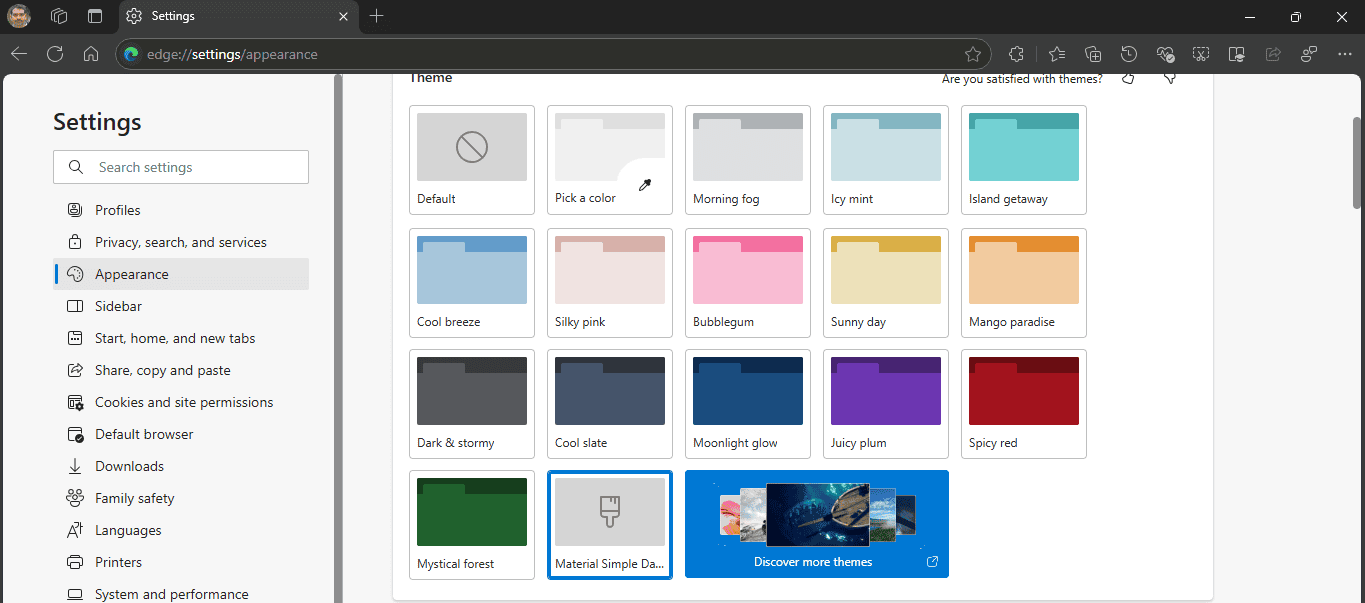Open the Workspaces icon in title bar
1365x603 pixels.
(59, 16)
